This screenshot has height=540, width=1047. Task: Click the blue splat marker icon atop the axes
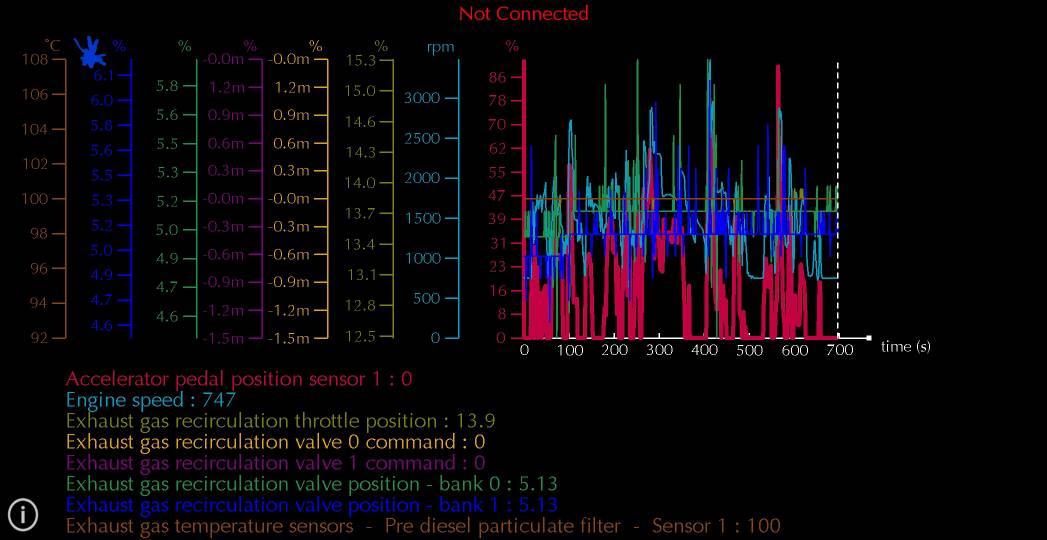(91, 50)
